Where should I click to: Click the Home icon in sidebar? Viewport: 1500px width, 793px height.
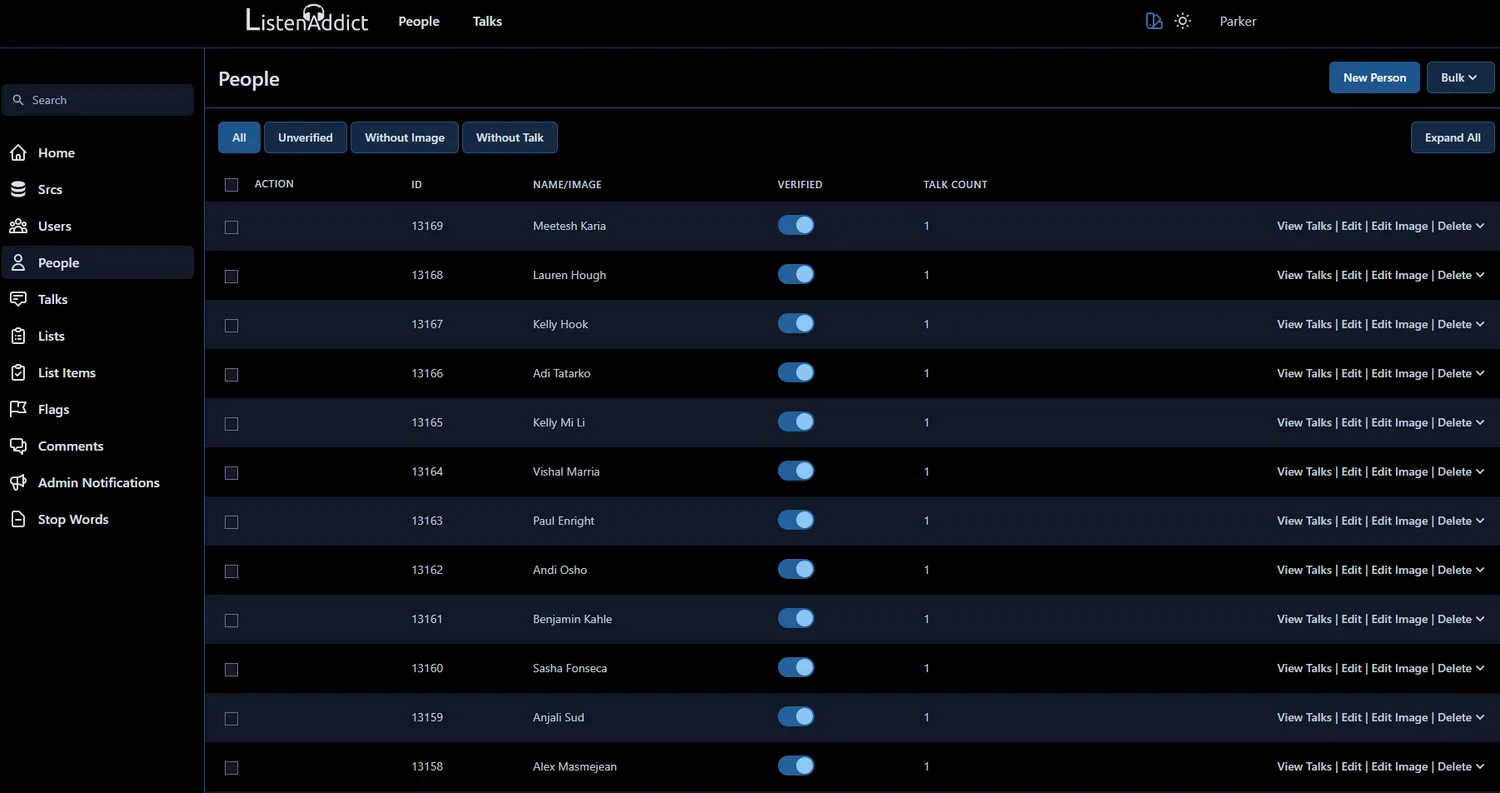[x=18, y=153]
